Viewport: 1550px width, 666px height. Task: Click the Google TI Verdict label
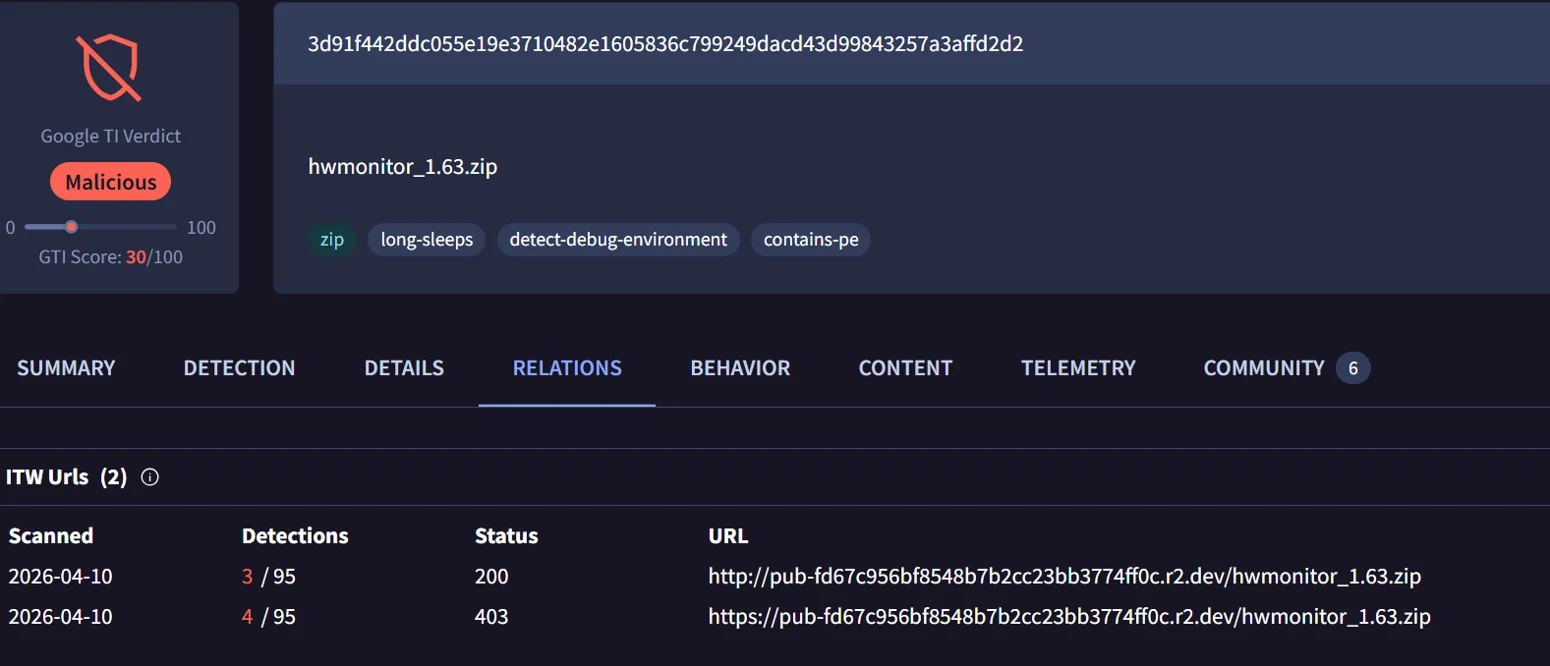pos(111,136)
